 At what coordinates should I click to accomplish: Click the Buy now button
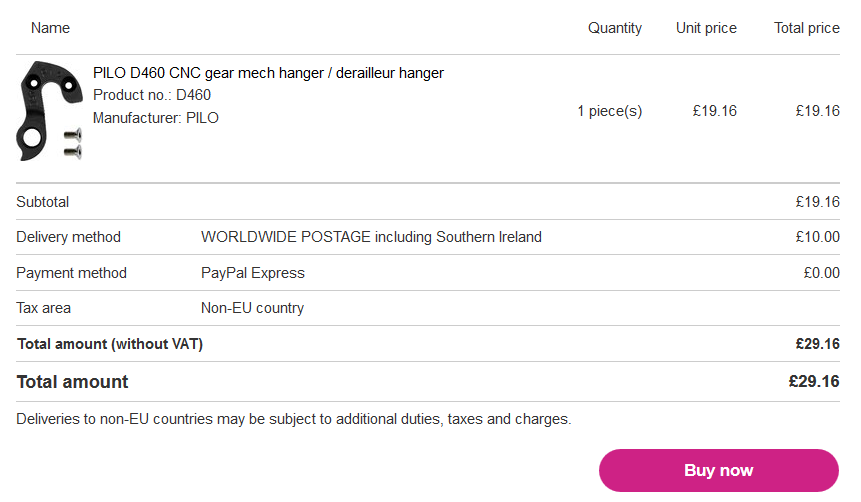tap(718, 470)
